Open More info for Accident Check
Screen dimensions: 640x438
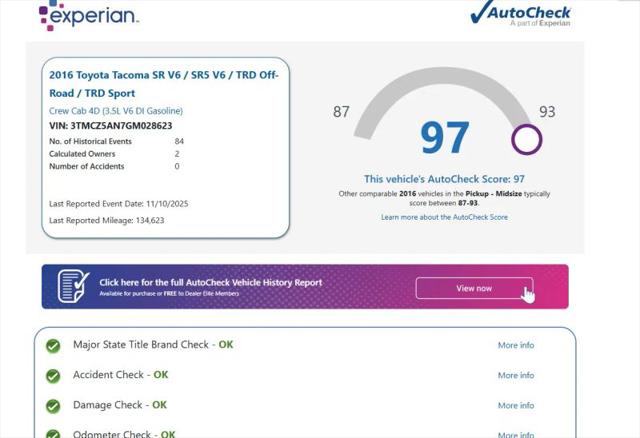(516, 376)
